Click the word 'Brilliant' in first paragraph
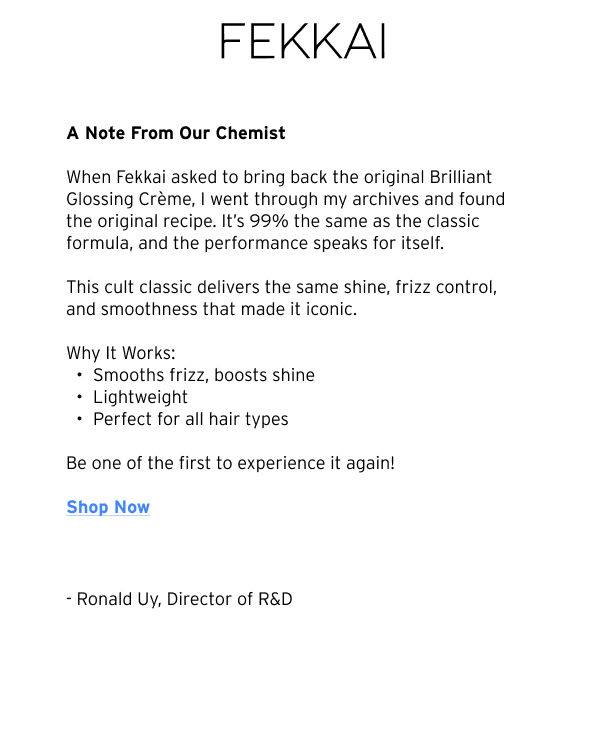 [x=460, y=177]
